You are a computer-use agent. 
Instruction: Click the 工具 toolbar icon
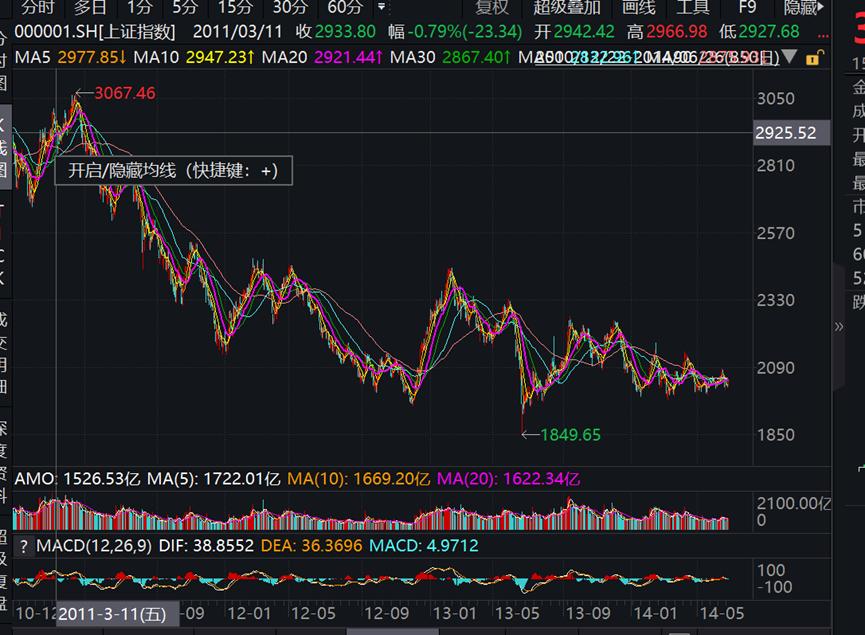(690, 8)
